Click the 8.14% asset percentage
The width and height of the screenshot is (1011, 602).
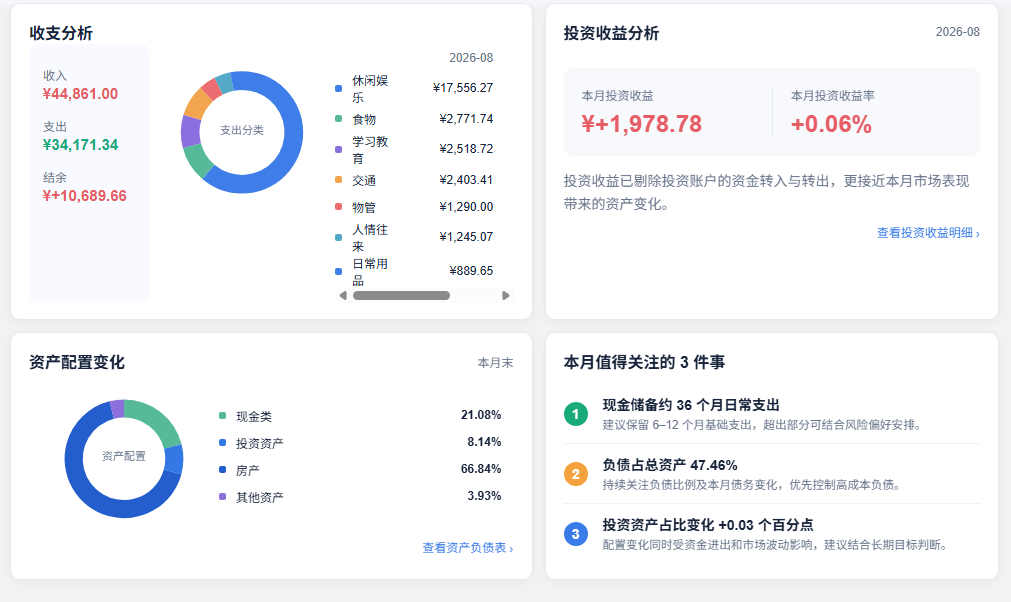pos(484,442)
